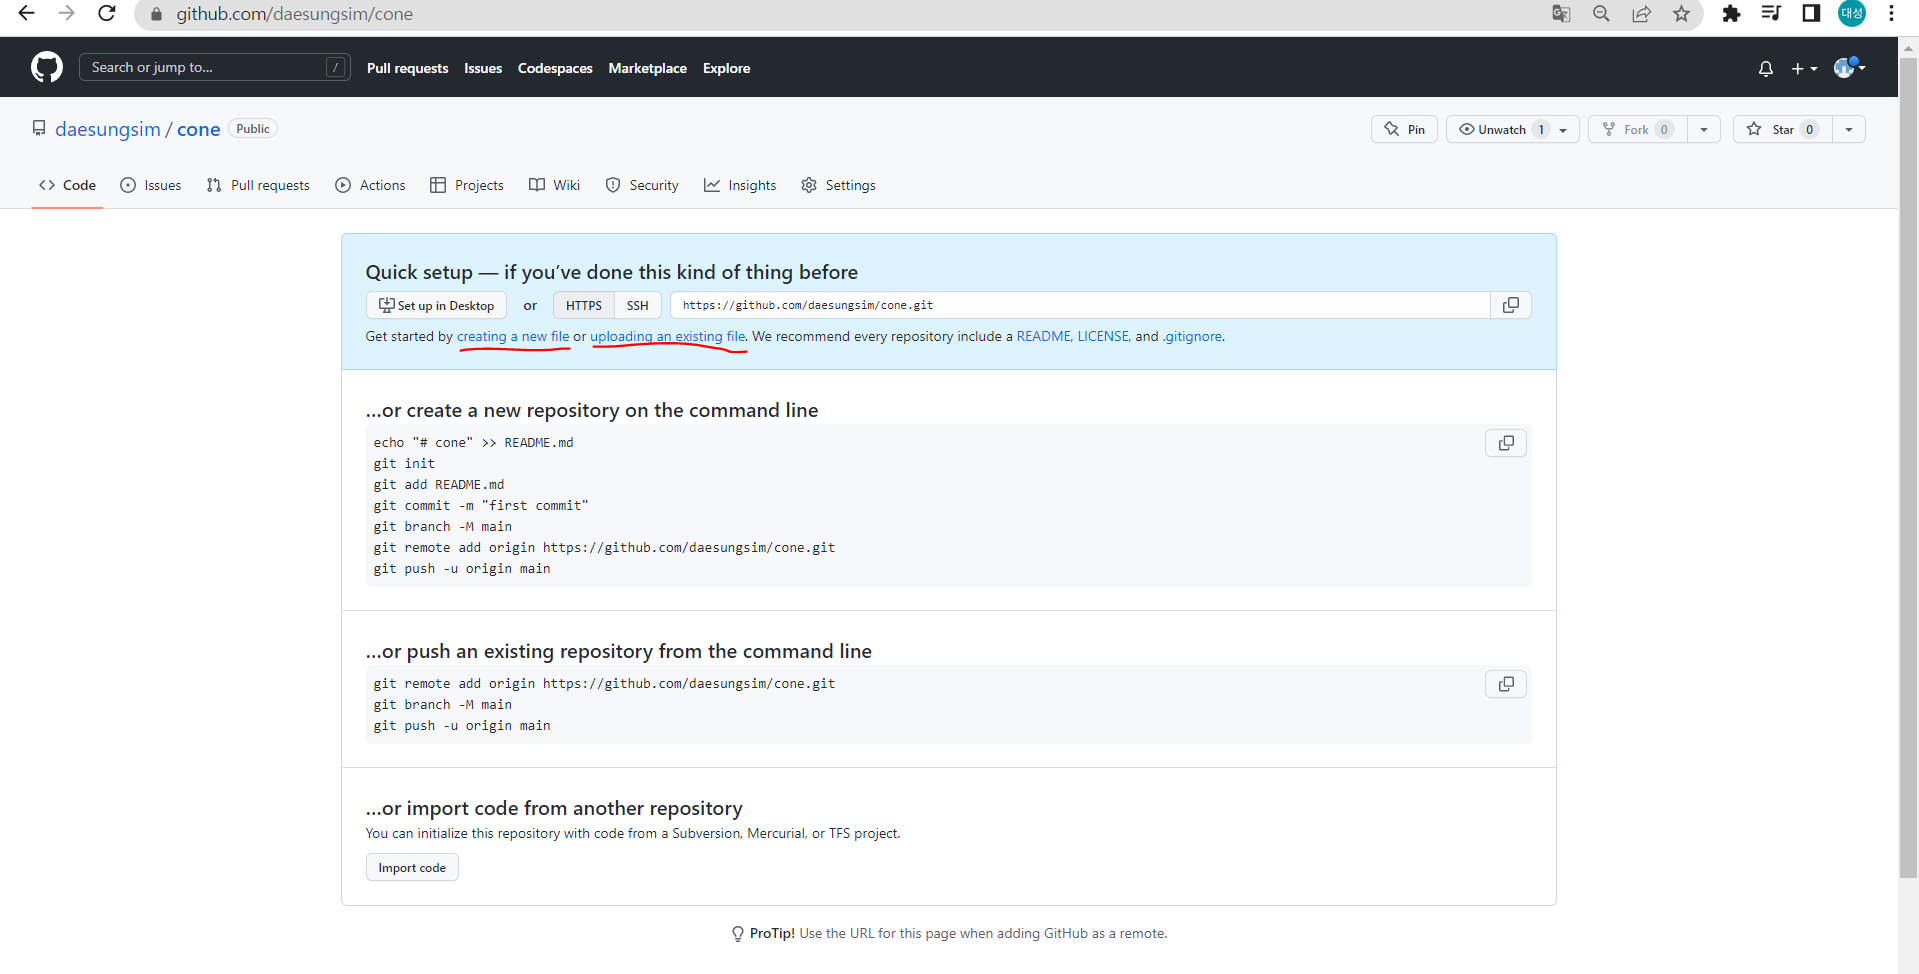This screenshot has width=1919, height=974.
Task: Open Marketplace in top navigation
Action: [x=647, y=68]
